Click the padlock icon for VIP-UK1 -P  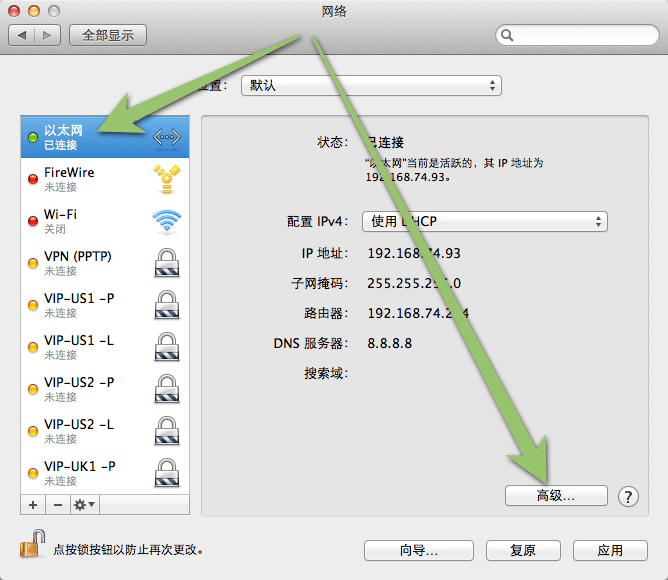point(167,473)
